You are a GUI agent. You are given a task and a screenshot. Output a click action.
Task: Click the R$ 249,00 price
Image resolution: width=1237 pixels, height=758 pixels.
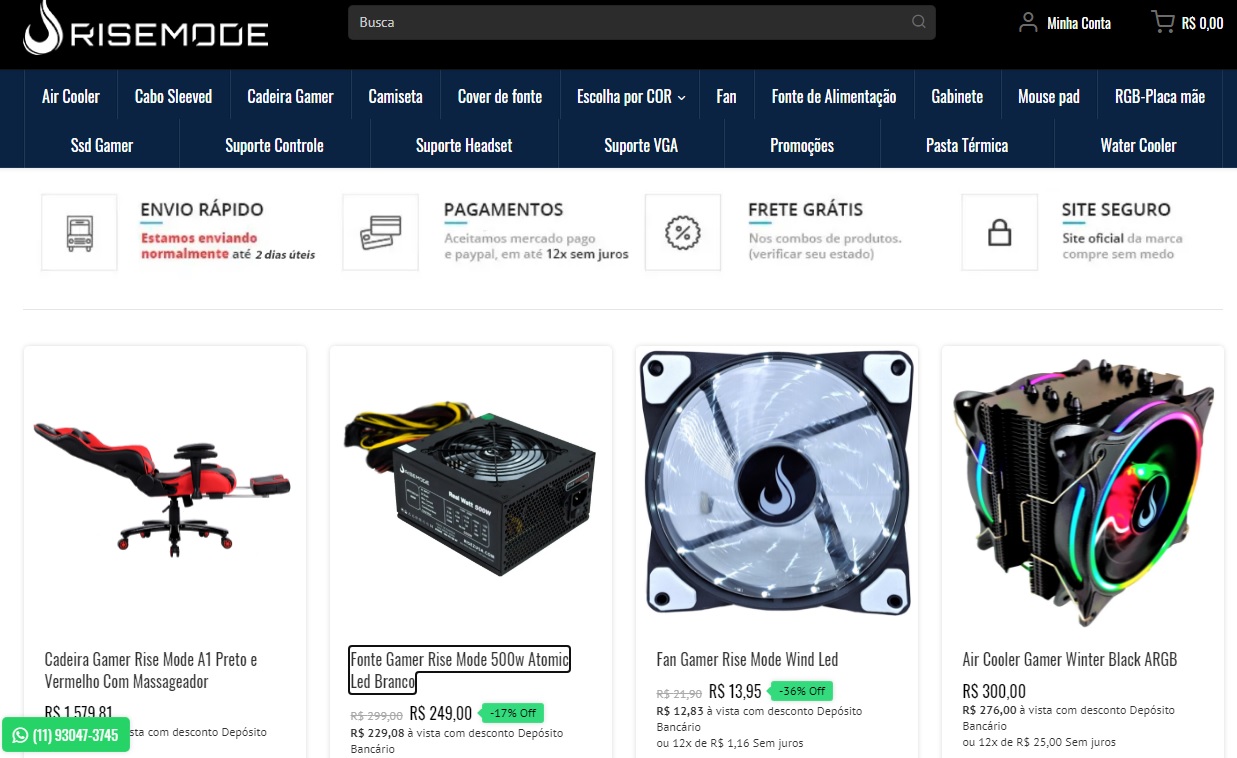click(x=441, y=713)
